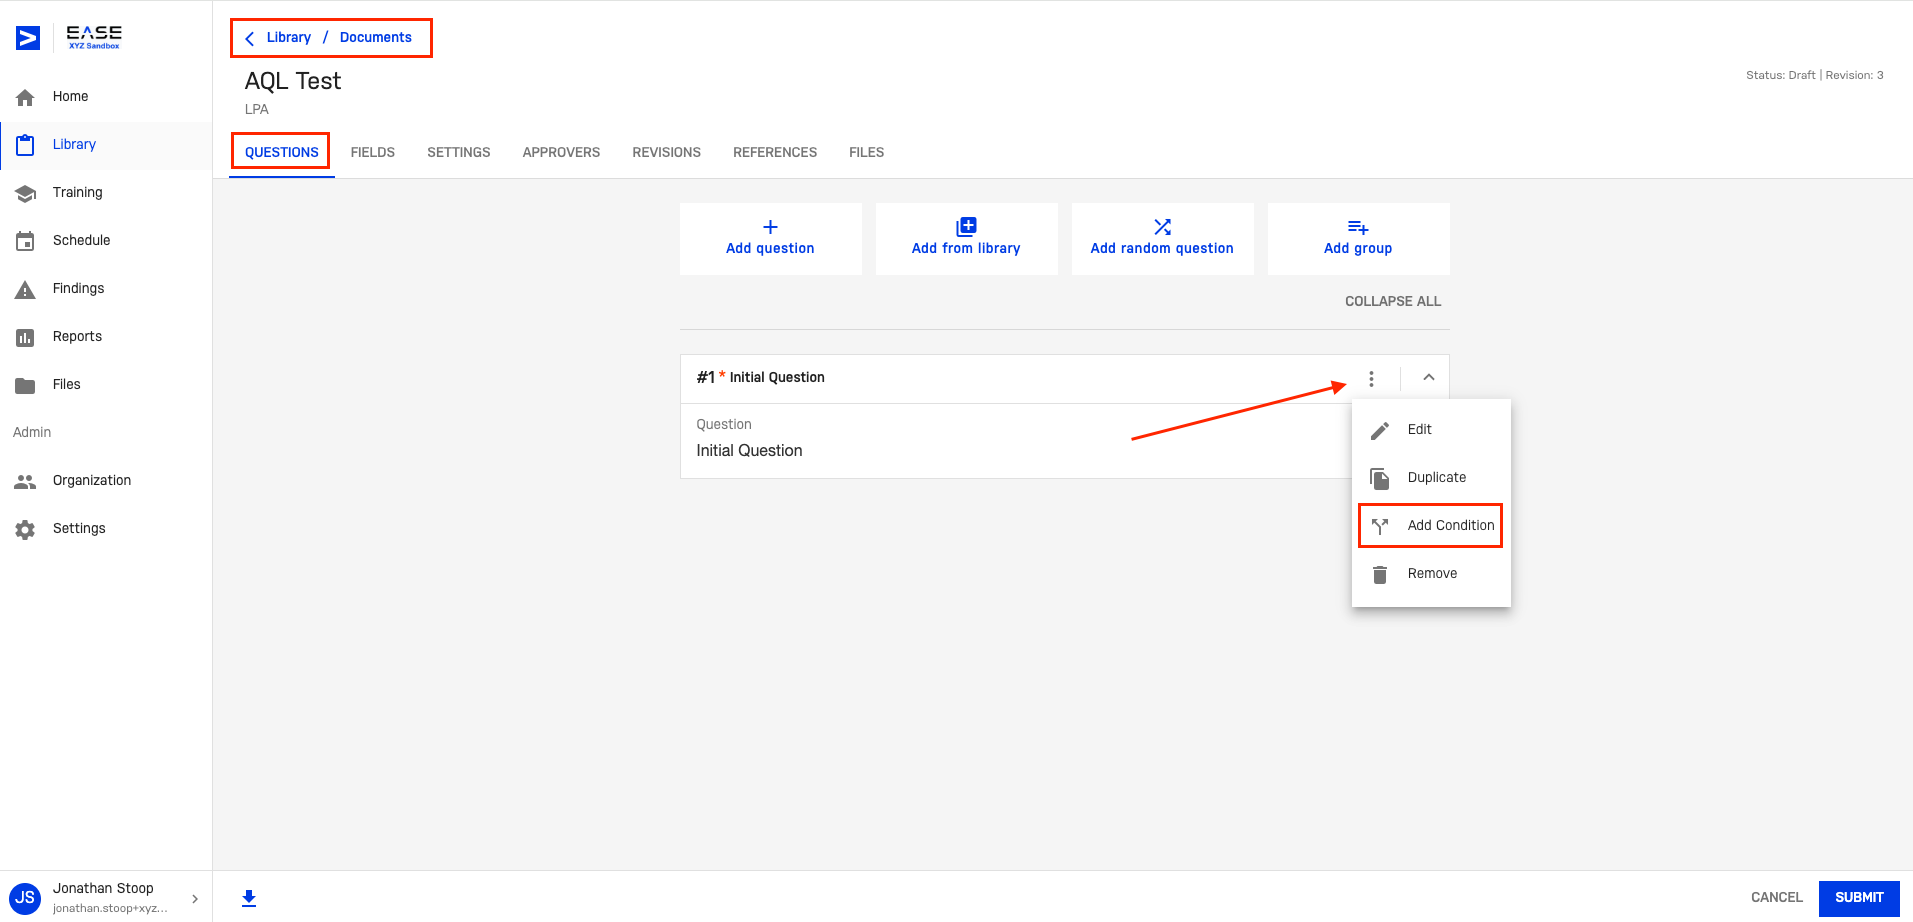Click the library-add icon above Add from library
The image size is (1913, 922).
pyautogui.click(x=966, y=227)
